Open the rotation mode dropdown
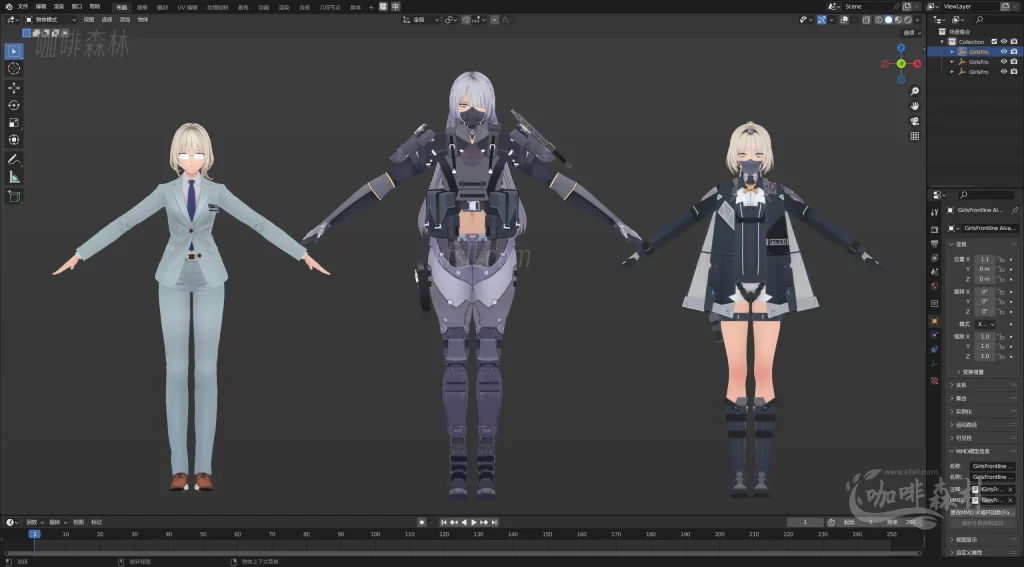The width and height of the screenshot is (1024, 567). point(985,324)
